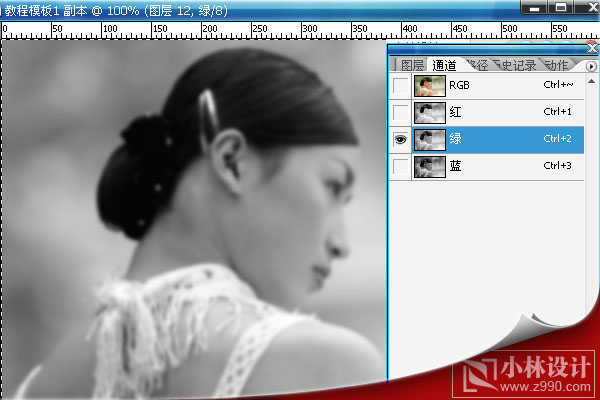Click the channels panel scroll up arrow
The height and width of the screenshot is (400, 600).
(x=591, y=81)
